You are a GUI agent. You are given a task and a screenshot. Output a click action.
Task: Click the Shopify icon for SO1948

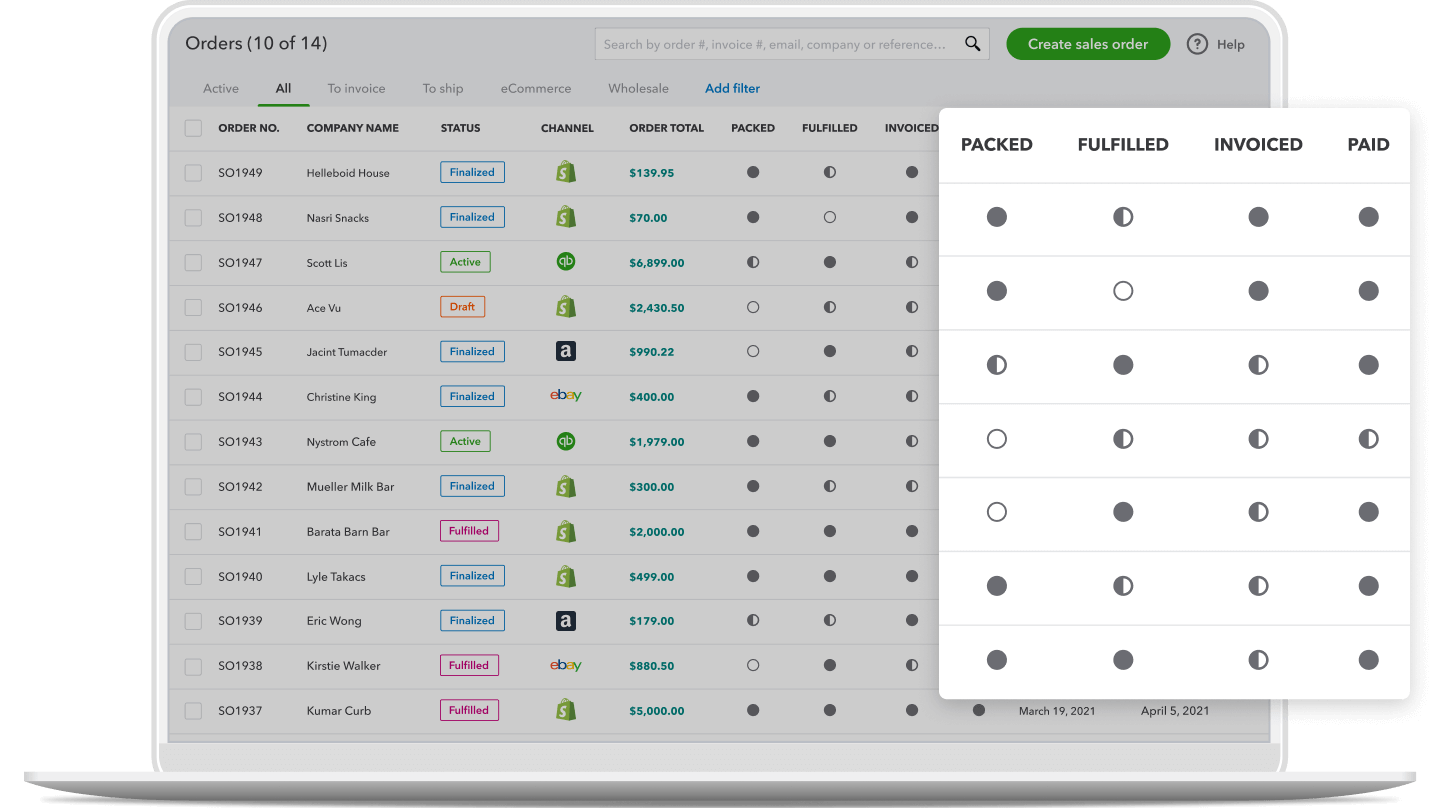click(x=566, y=217)
